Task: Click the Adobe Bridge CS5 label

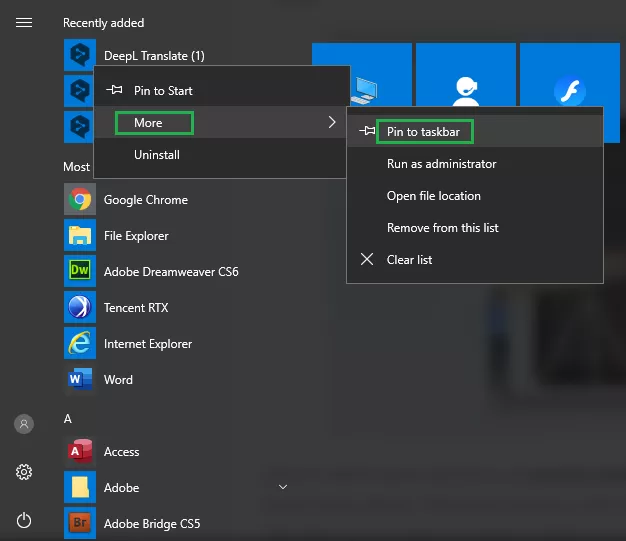Action: [152, 523]
